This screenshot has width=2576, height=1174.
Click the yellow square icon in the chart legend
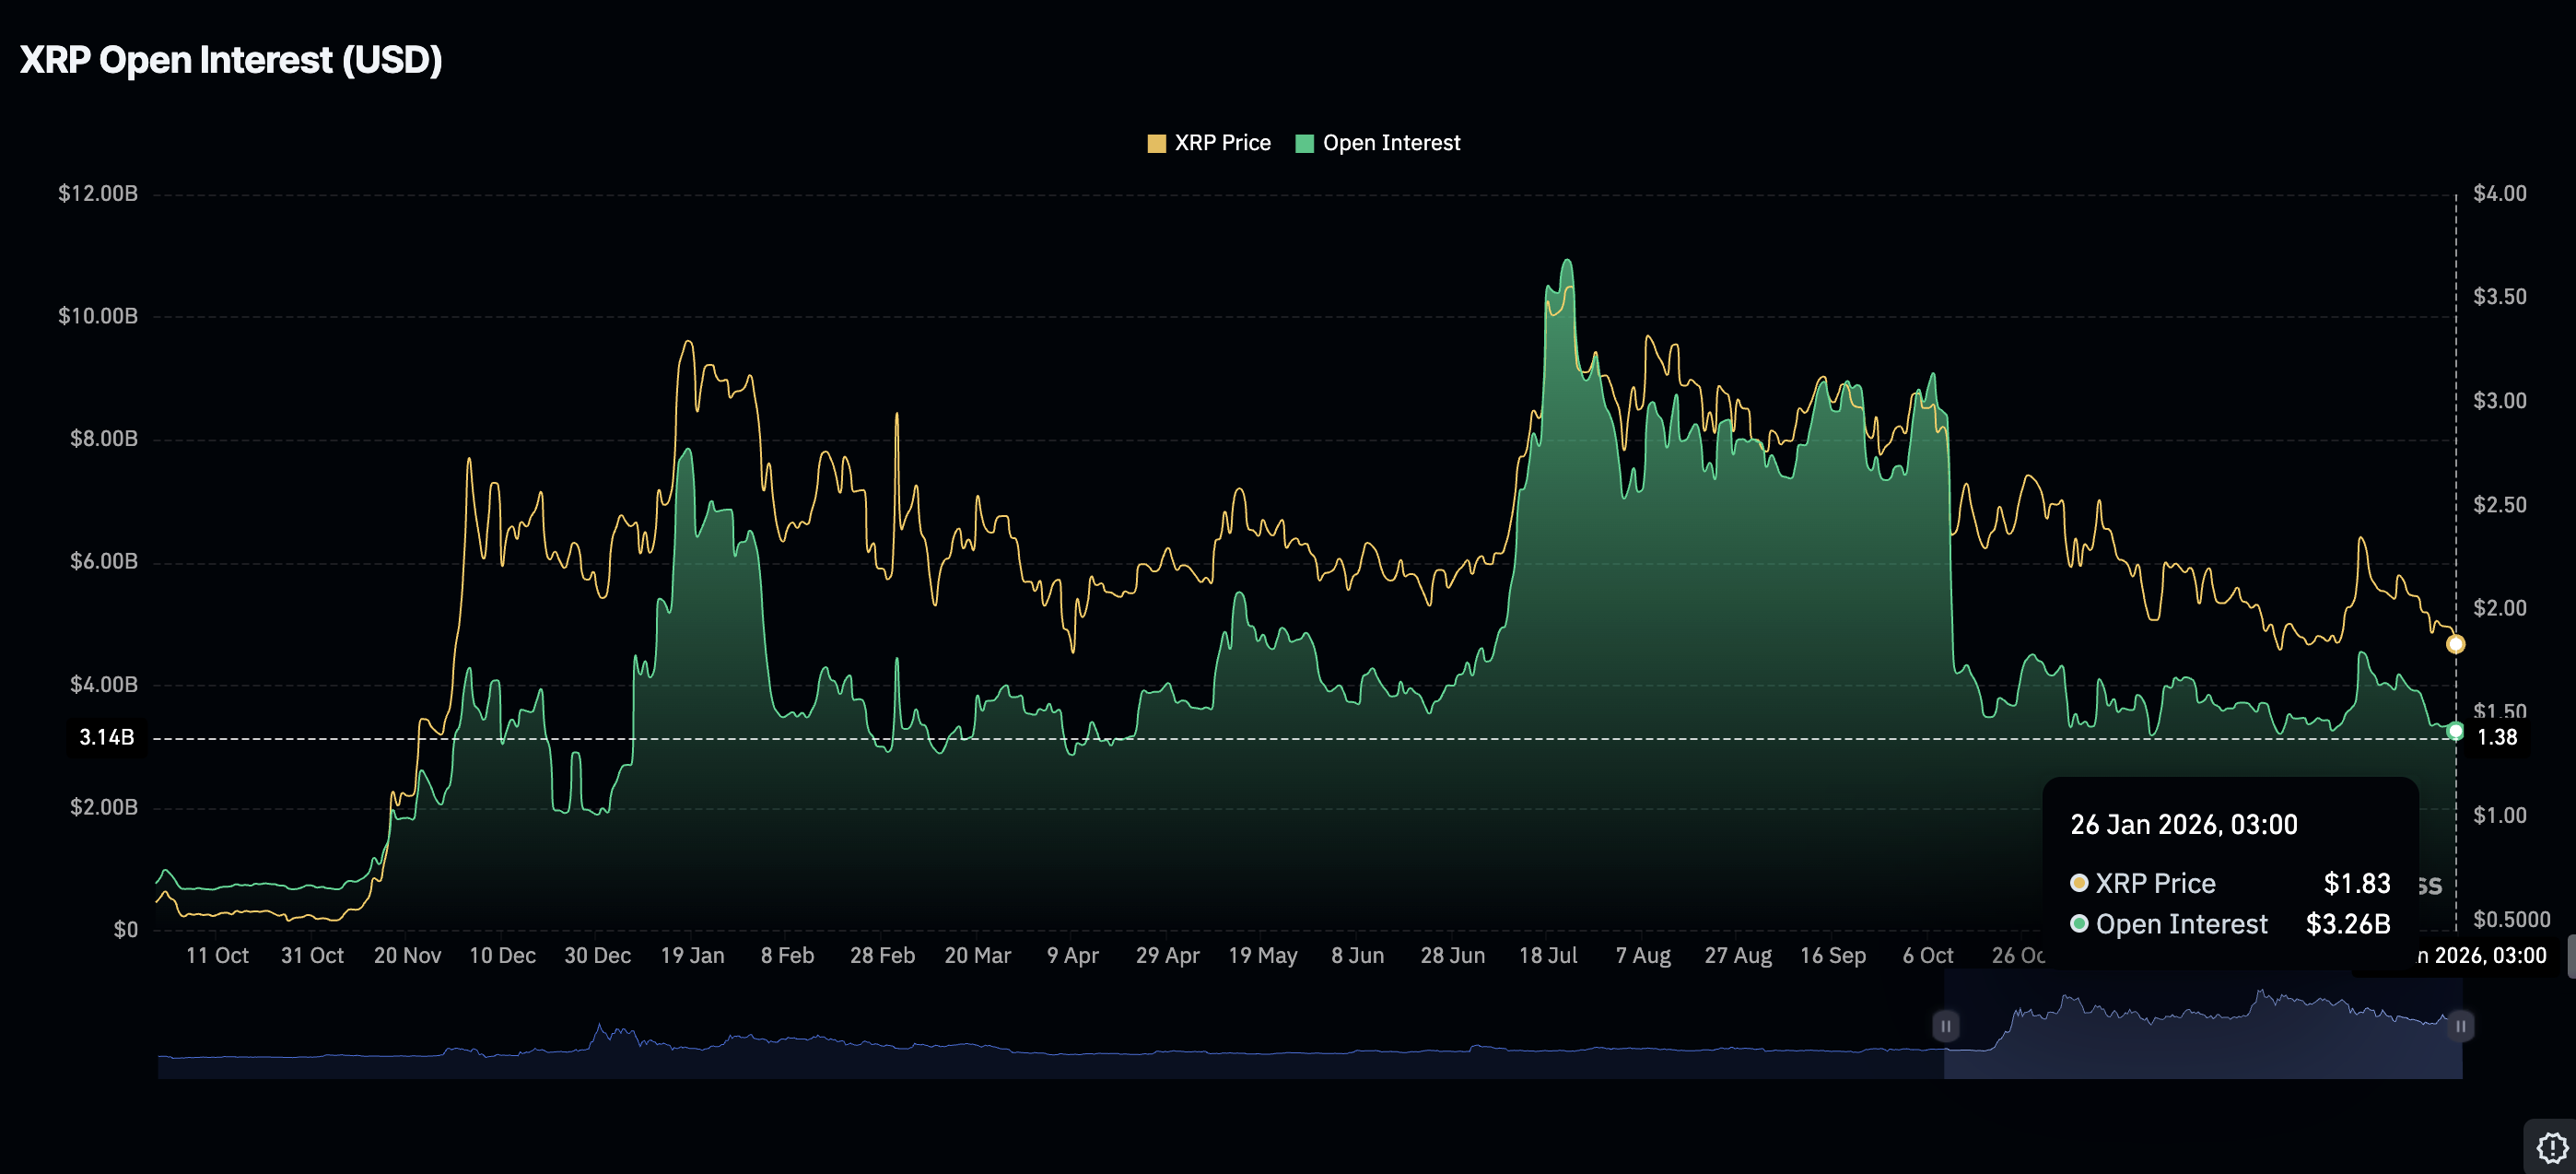1156,142
